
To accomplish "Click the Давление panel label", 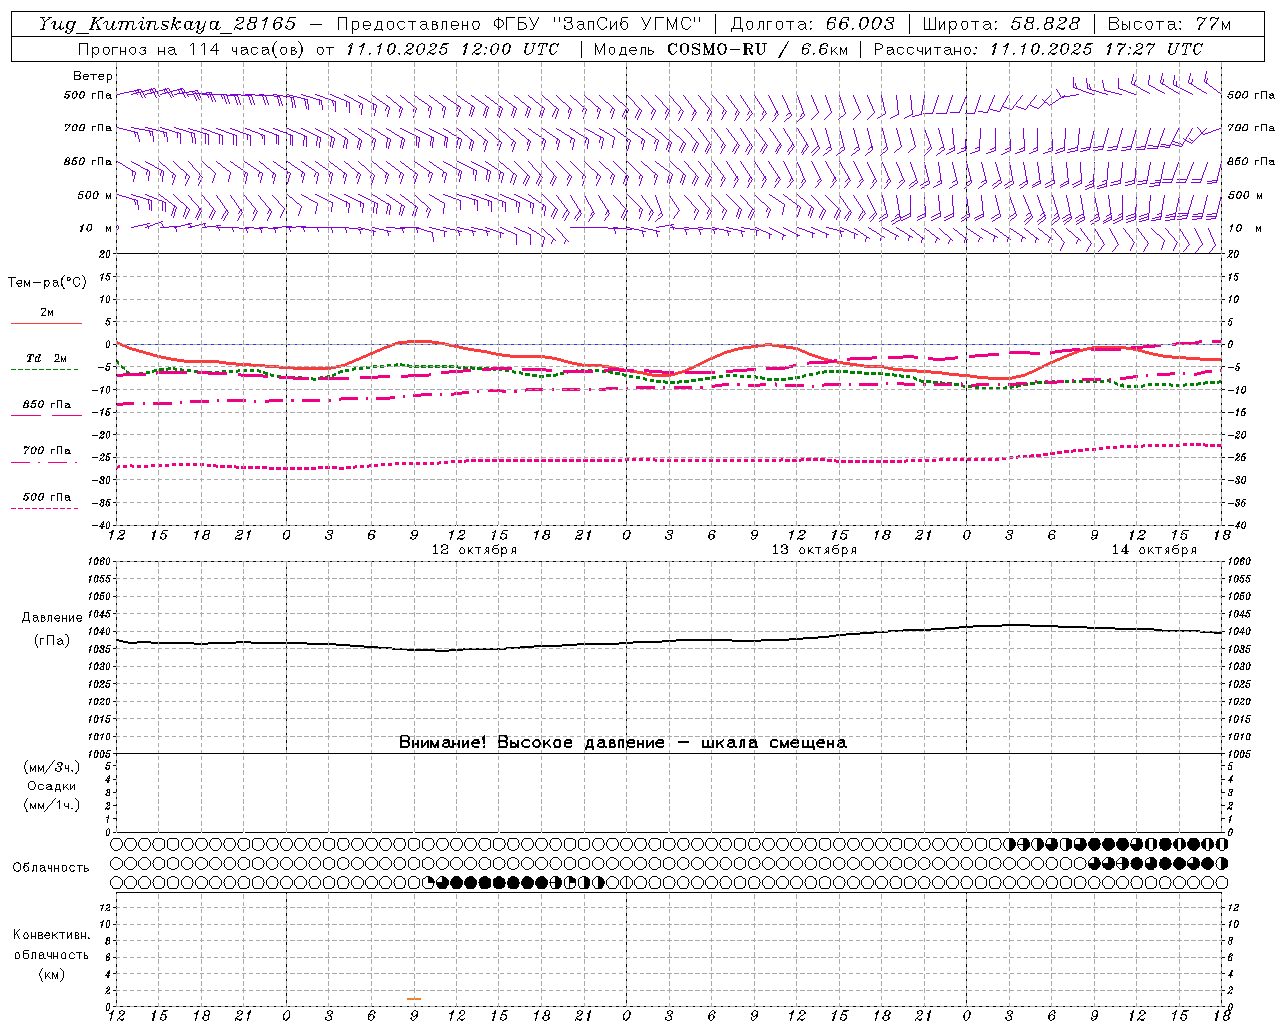I will click(52, 618).
